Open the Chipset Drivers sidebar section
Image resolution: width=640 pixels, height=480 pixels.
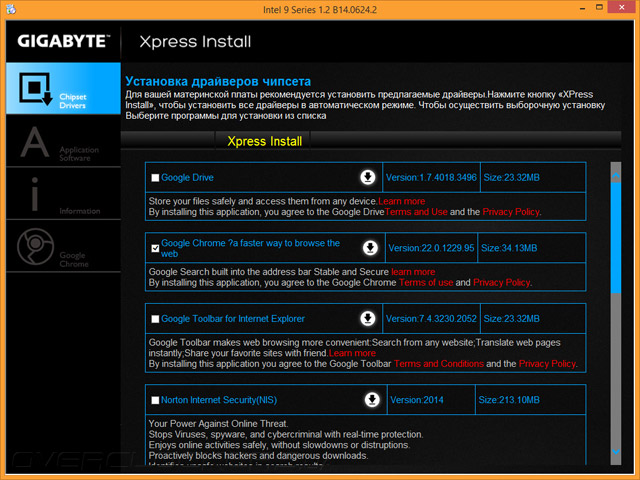(63, 88)
